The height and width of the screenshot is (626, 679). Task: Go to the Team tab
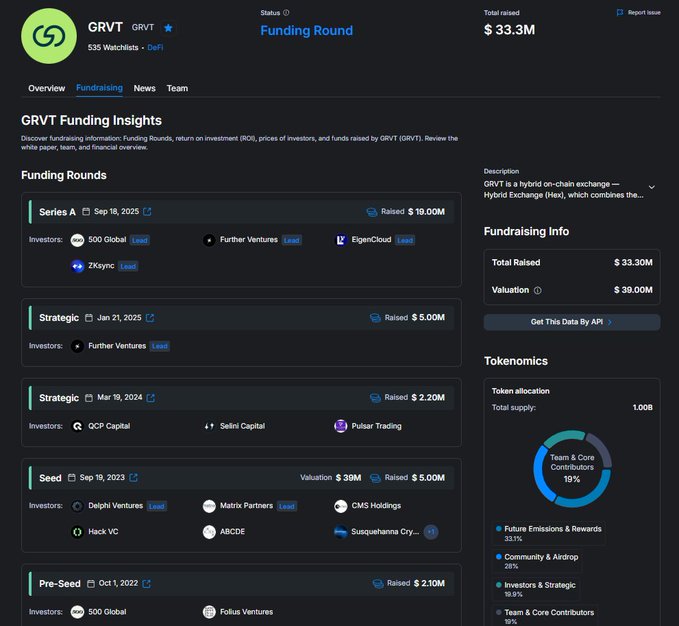(x=177, y=88)
